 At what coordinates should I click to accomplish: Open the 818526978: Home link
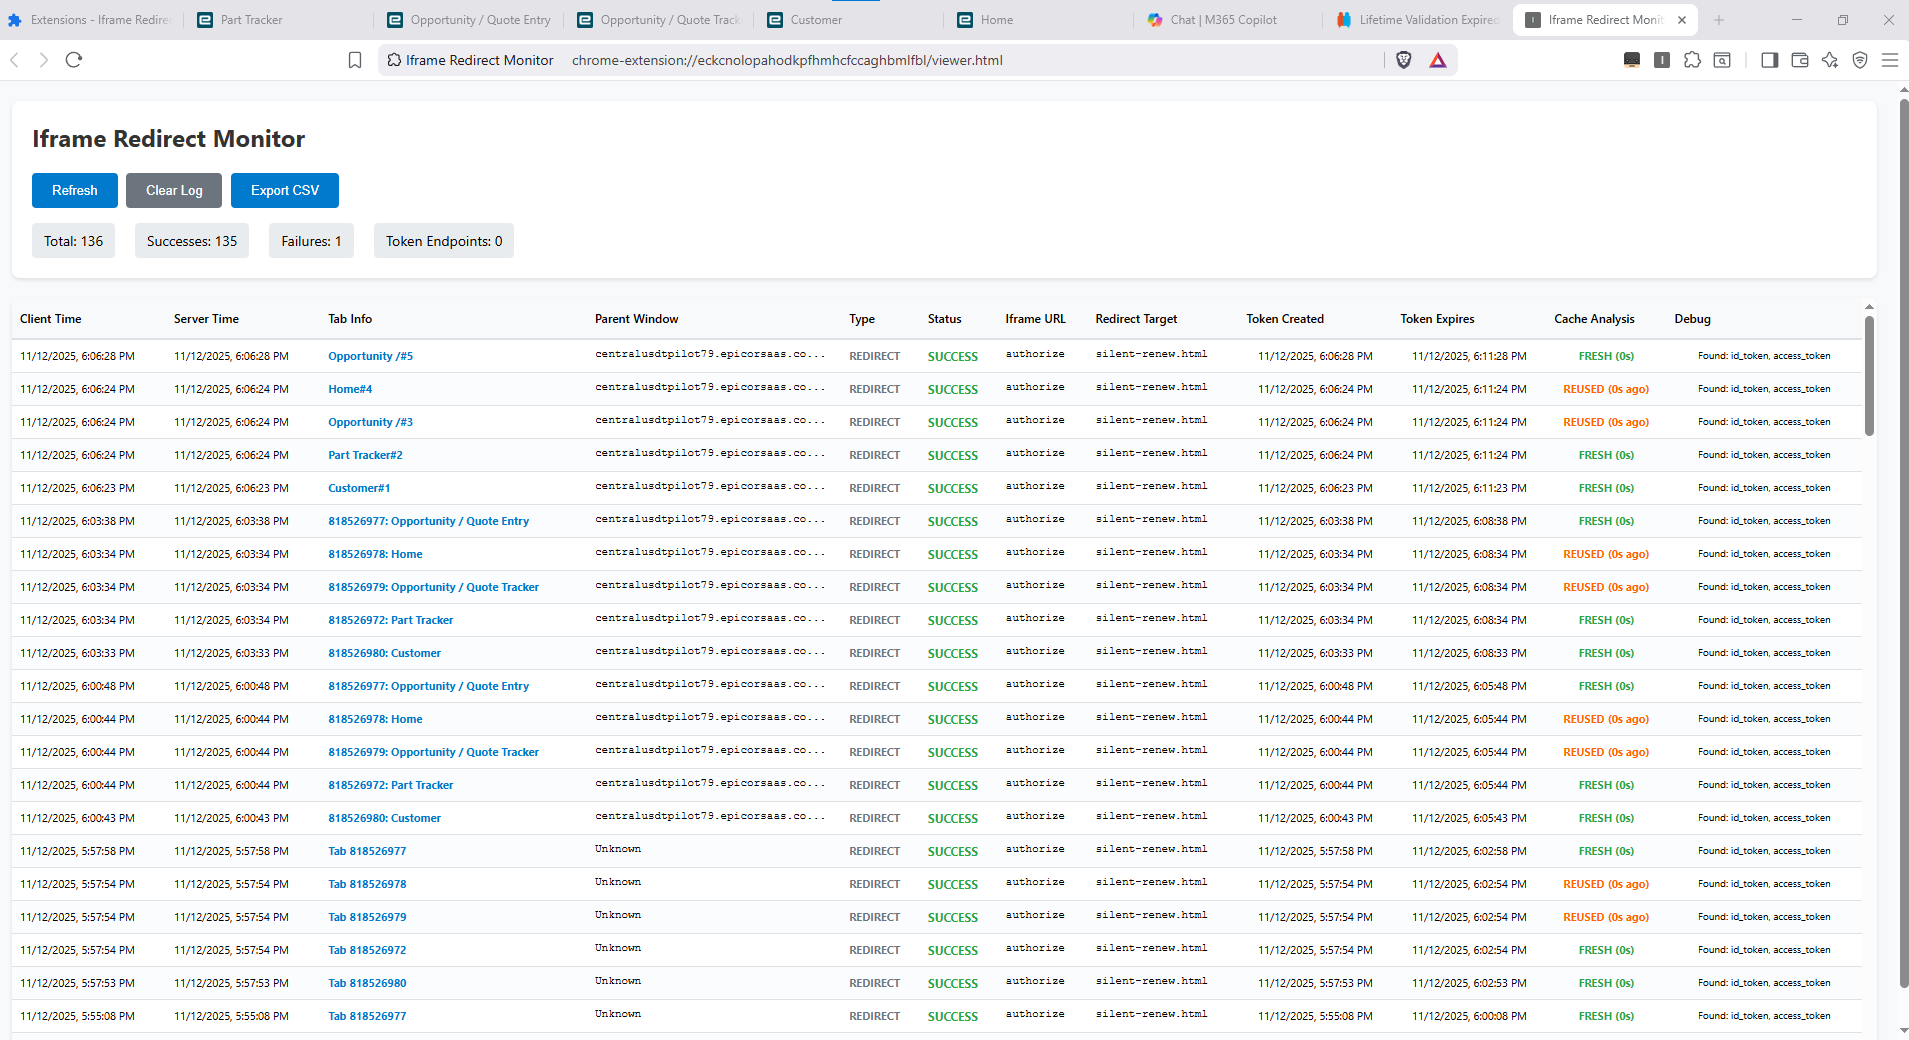click(375, 554)
